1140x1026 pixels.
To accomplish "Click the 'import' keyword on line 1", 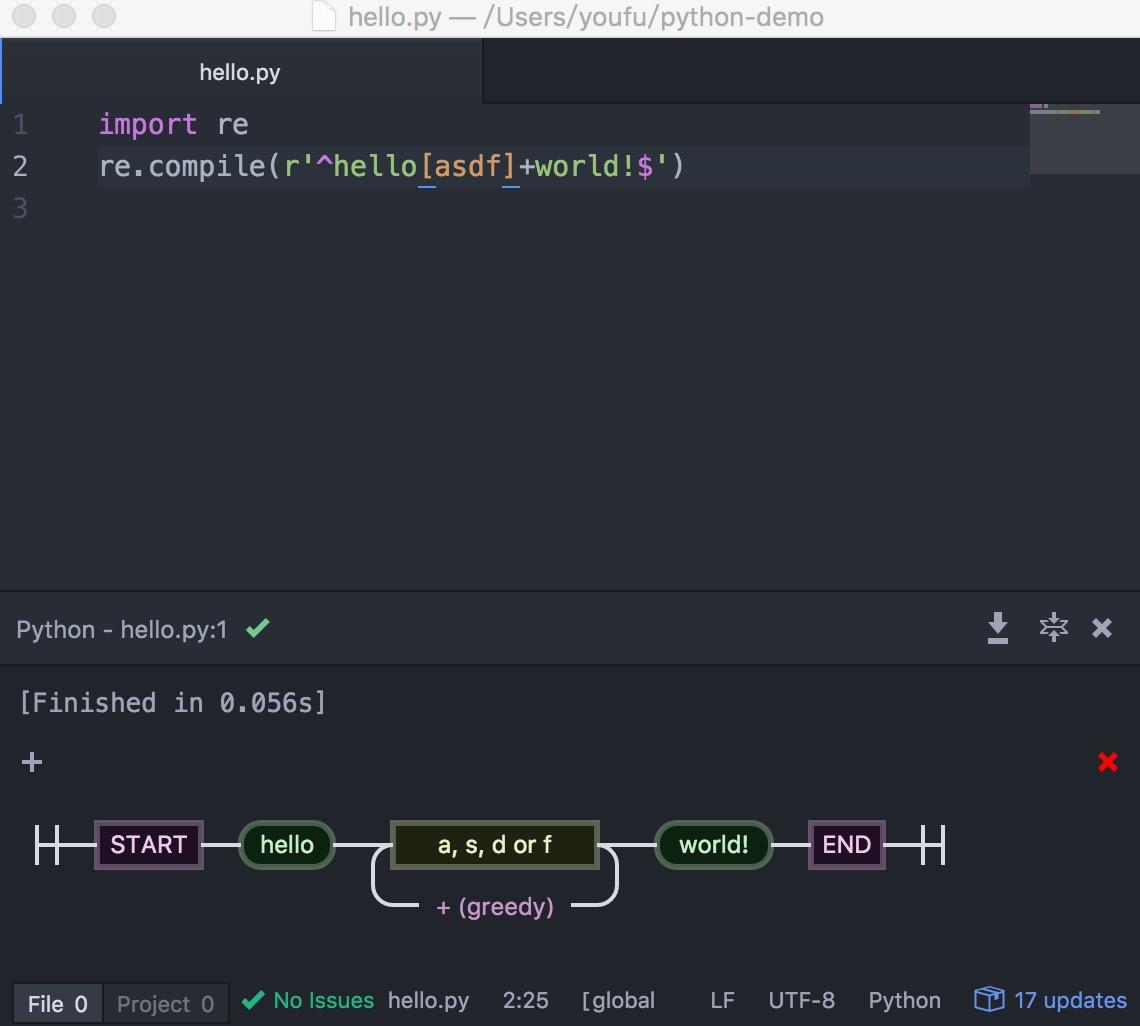I will point(148,124).
